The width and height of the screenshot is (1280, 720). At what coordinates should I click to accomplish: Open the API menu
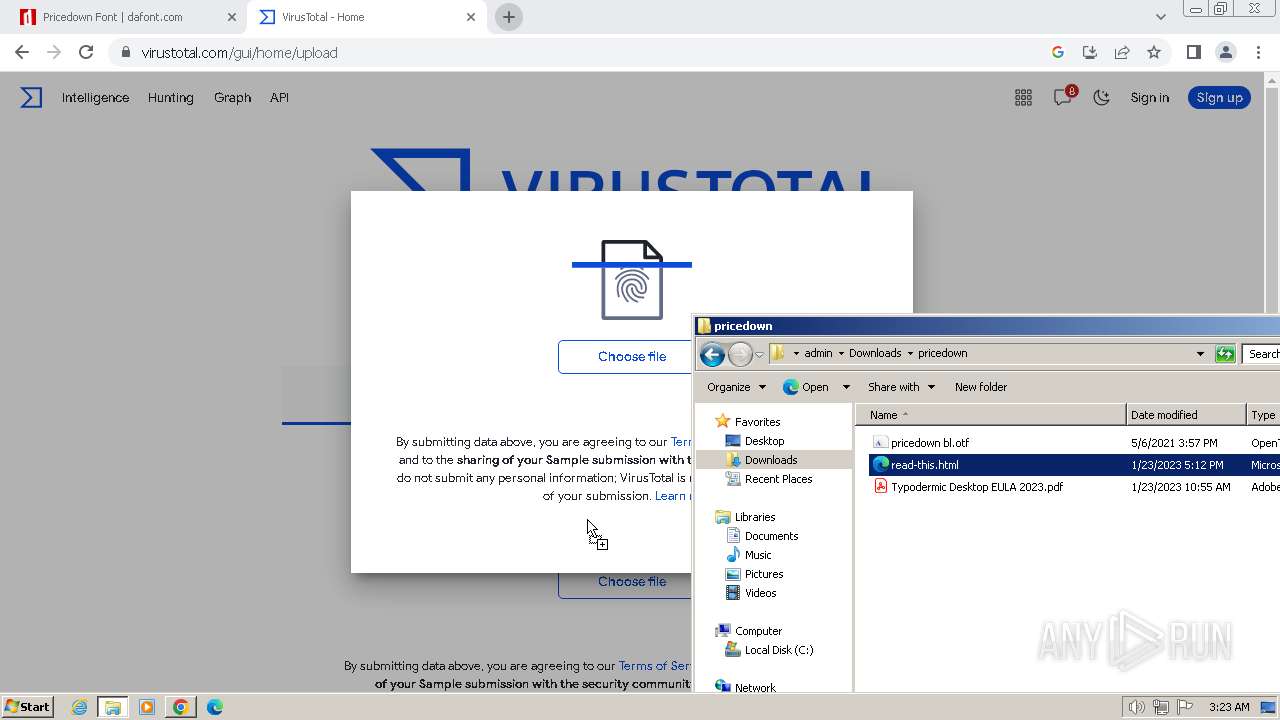point(279,97)
